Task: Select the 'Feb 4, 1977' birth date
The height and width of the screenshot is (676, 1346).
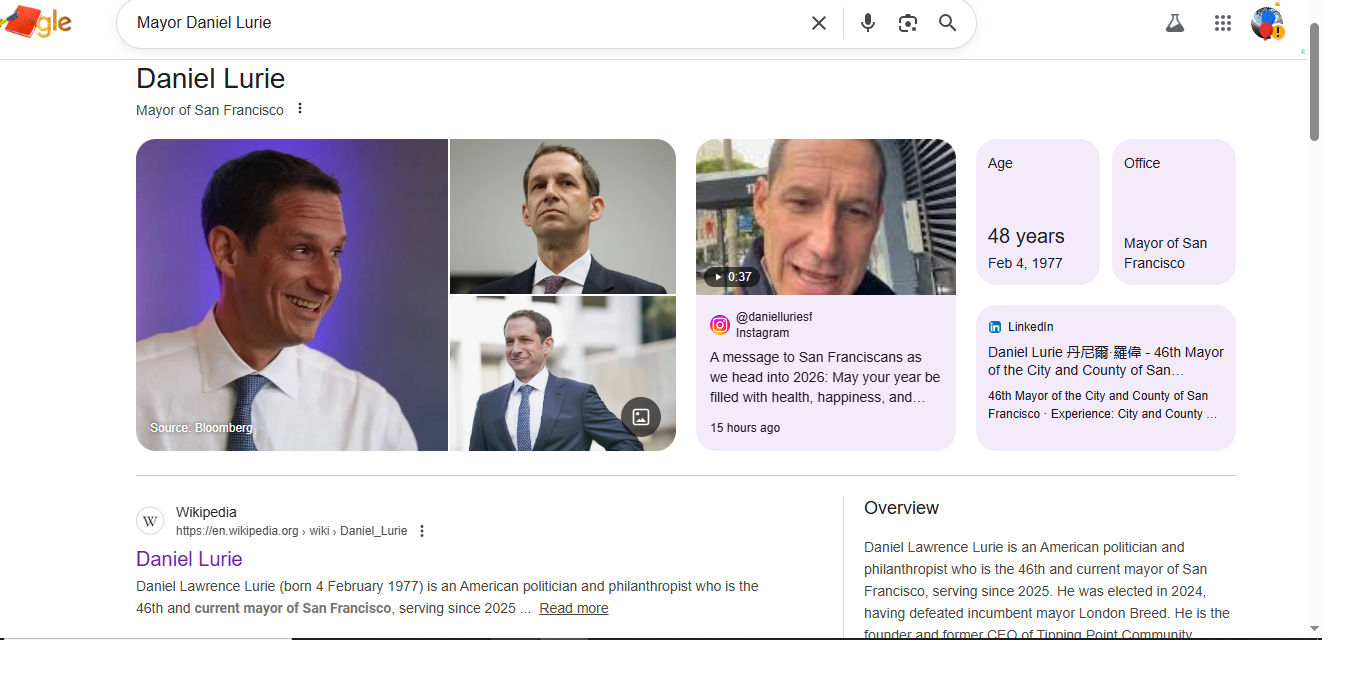Action: coord(1025,263)
